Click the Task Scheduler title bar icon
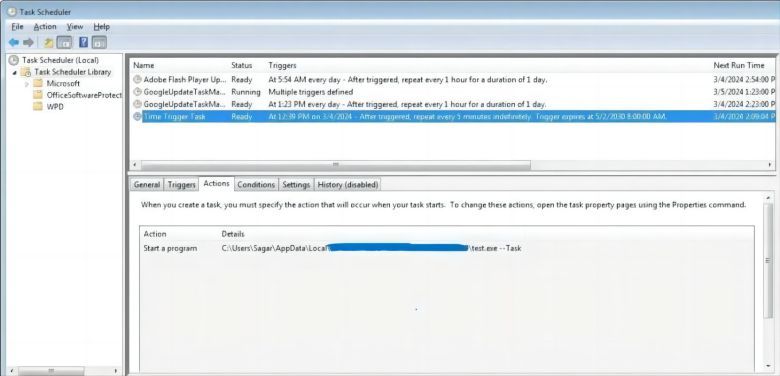This screenshot has width=780, height=376. coord(11,11)
